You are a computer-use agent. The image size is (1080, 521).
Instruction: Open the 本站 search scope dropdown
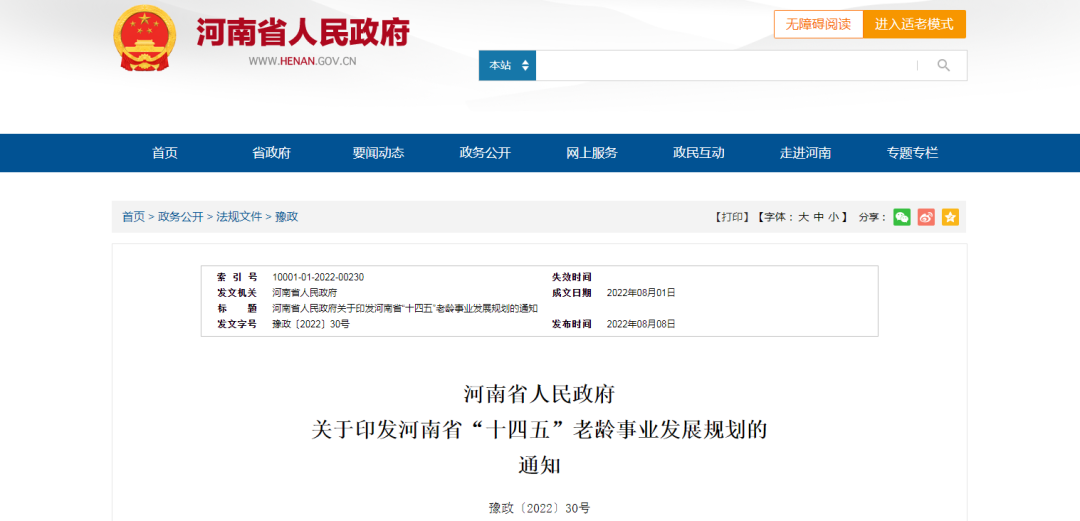coord(508,66)
